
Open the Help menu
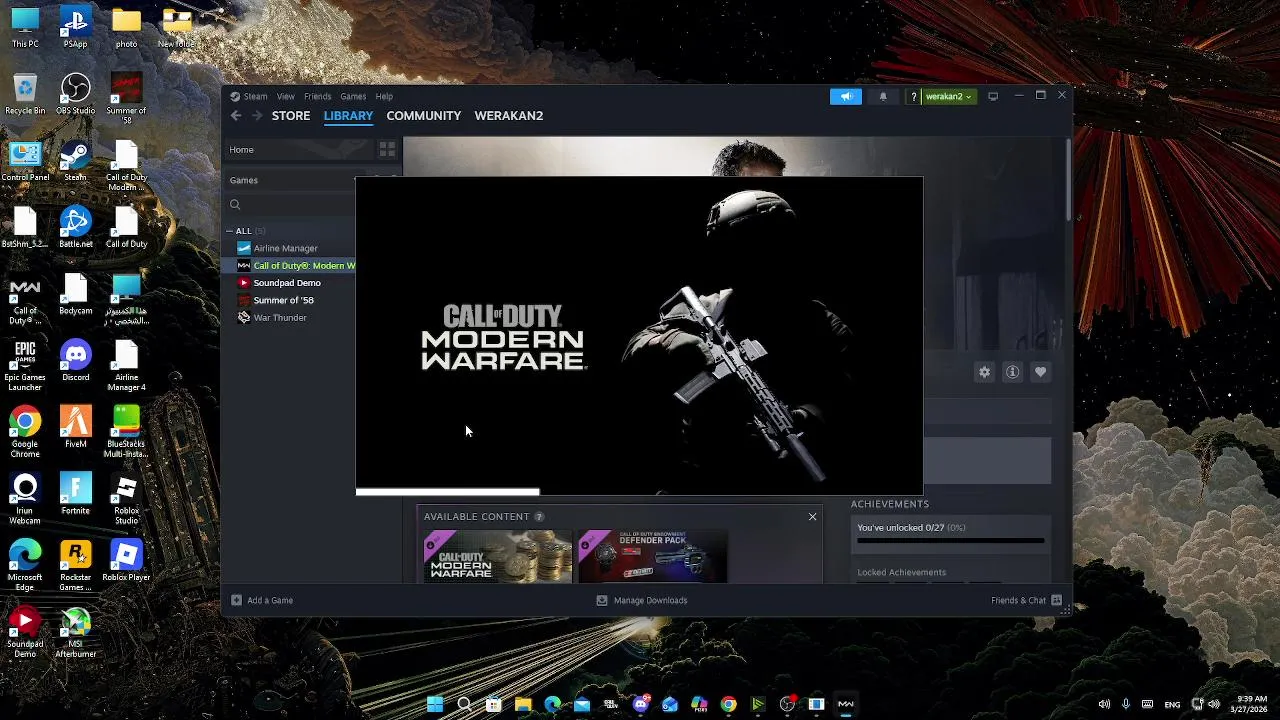384,96
